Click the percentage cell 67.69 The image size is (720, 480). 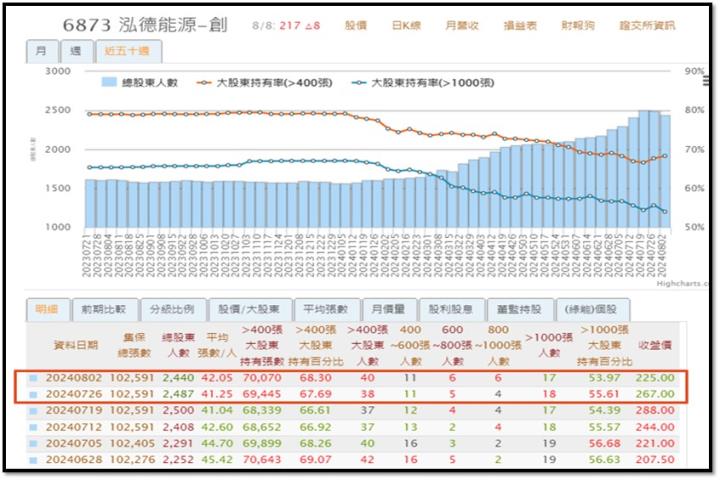tap(315, 395)
